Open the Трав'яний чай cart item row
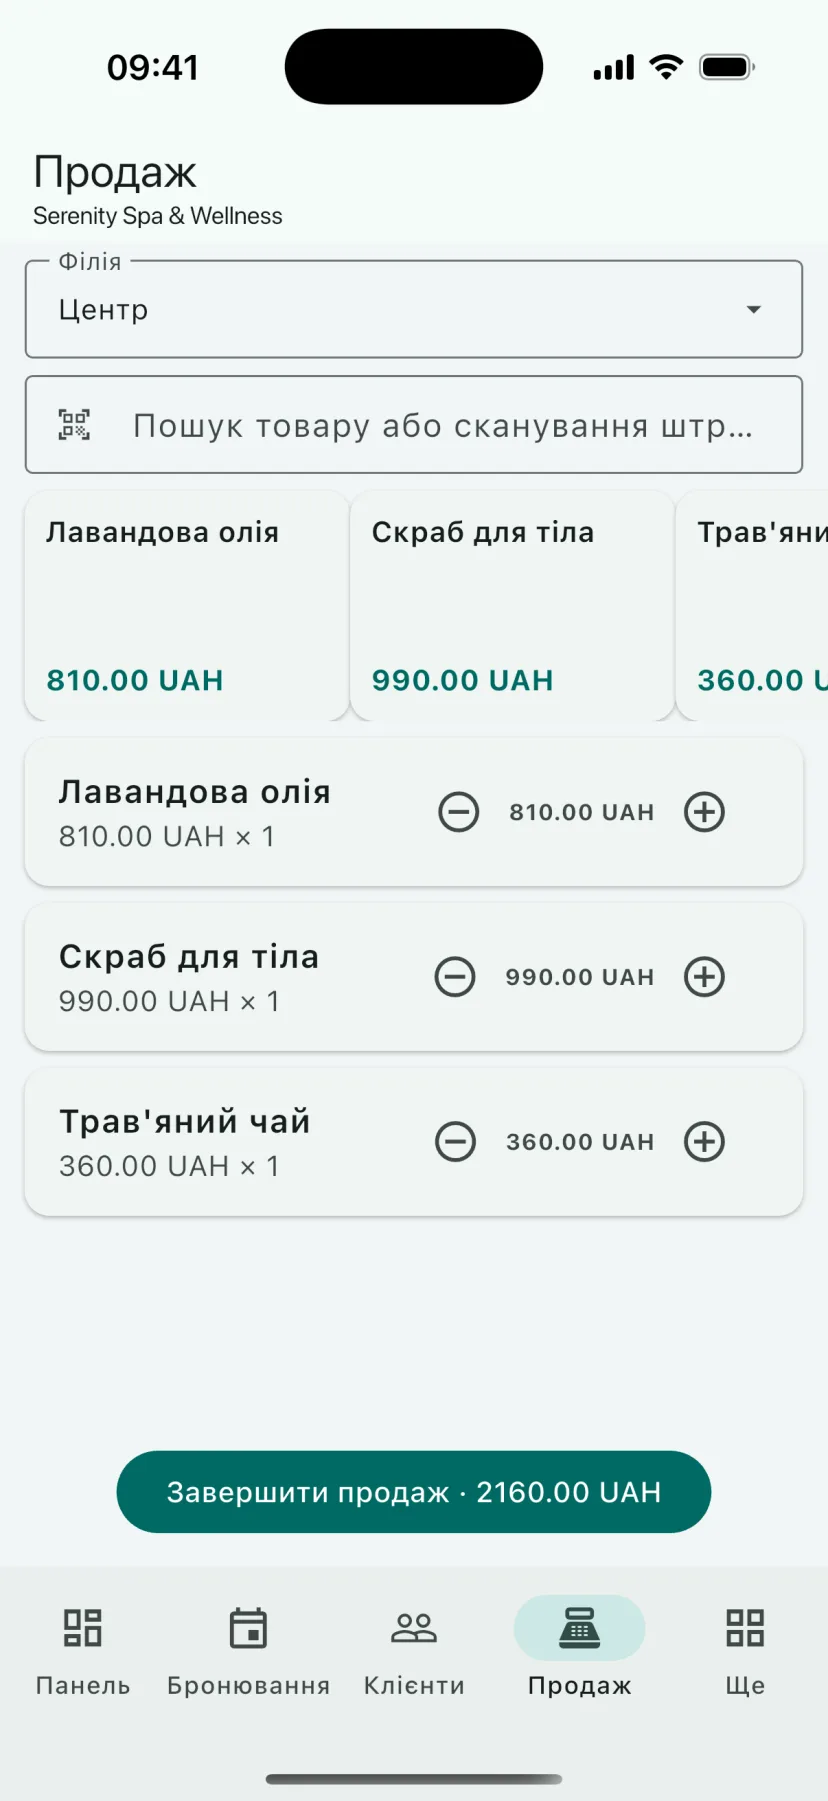This screenshot has height=1801, width=828. click(414, 1142)
